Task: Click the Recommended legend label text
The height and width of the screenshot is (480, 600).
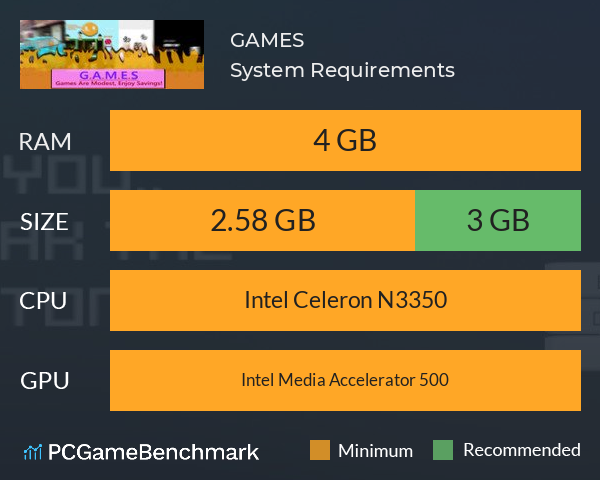Action: (522, 450)
